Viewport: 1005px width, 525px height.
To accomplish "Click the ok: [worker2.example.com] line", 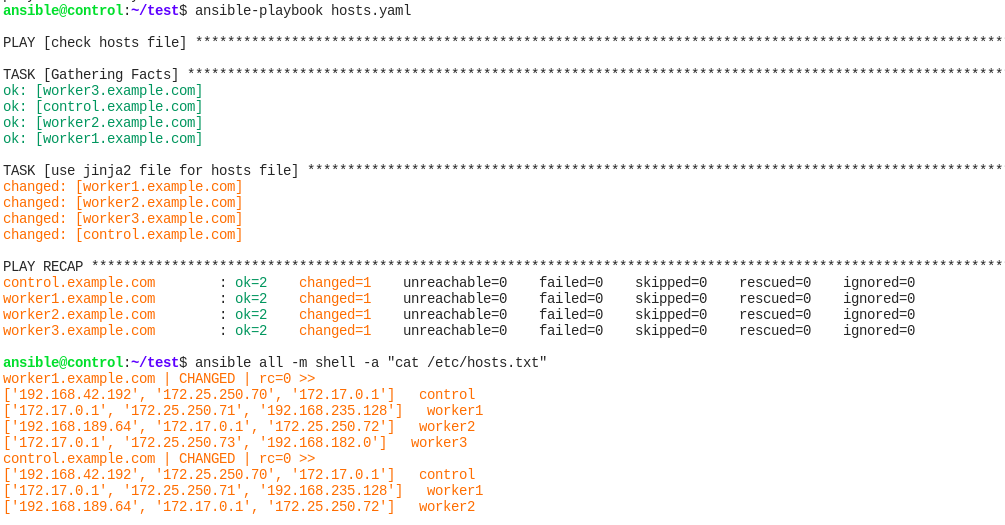I will click(x=103, y=122).
